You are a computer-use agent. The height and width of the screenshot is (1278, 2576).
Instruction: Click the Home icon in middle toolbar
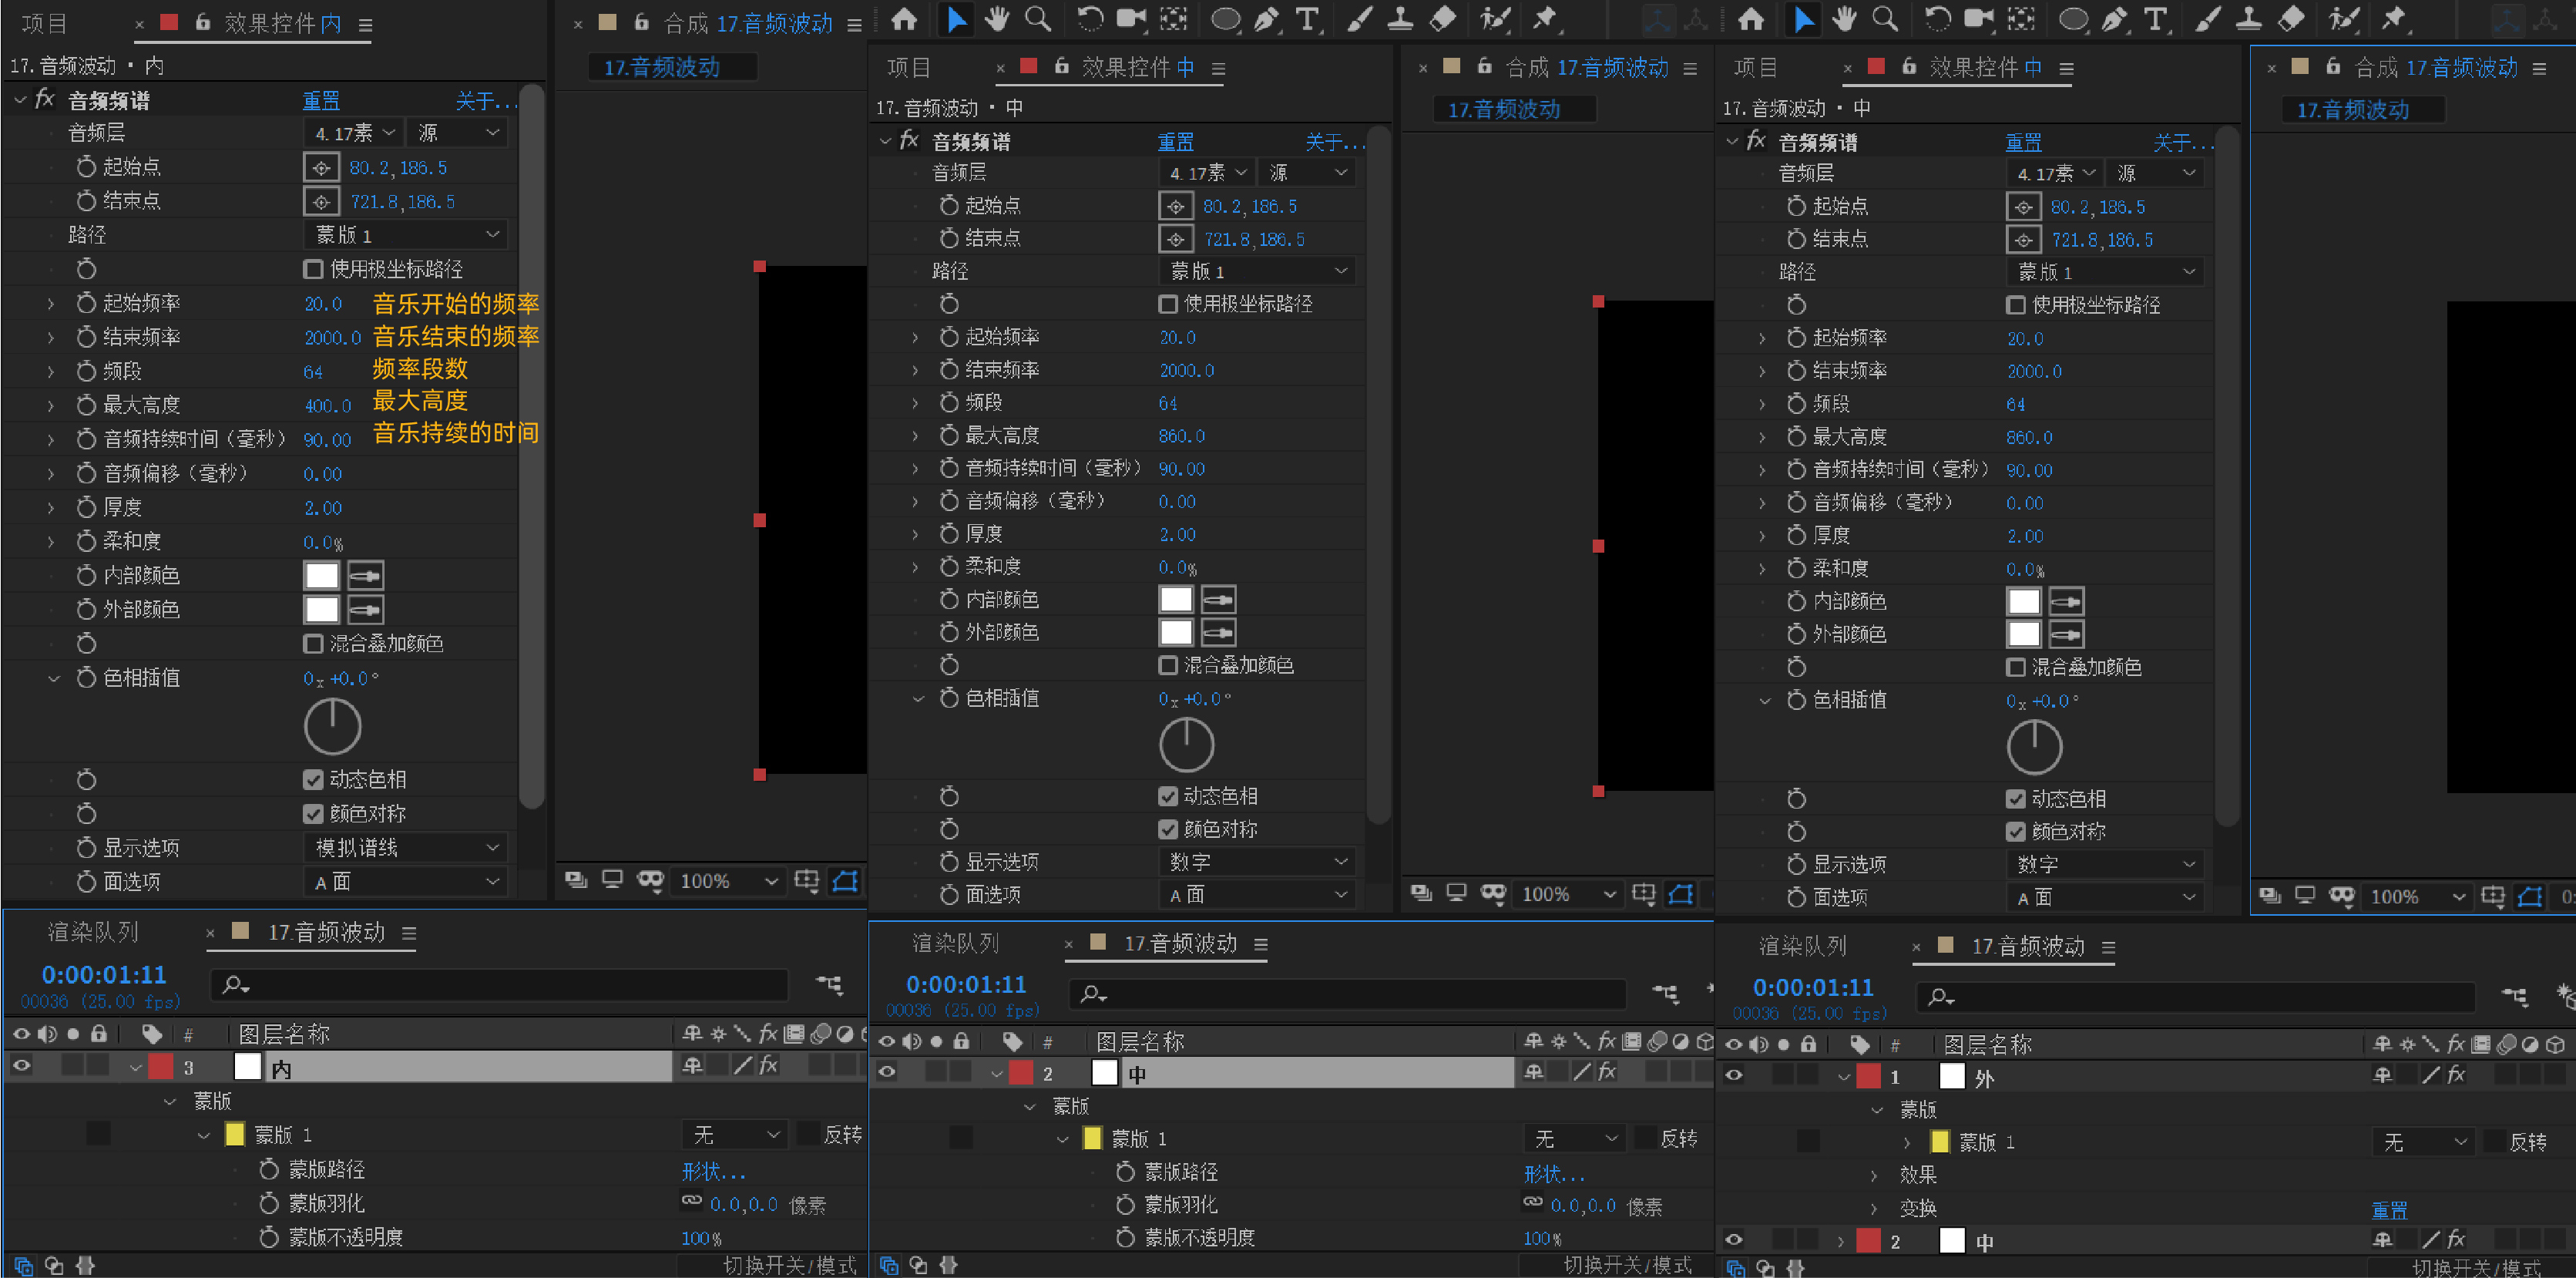pyautogui.click(x=904, y=19)
